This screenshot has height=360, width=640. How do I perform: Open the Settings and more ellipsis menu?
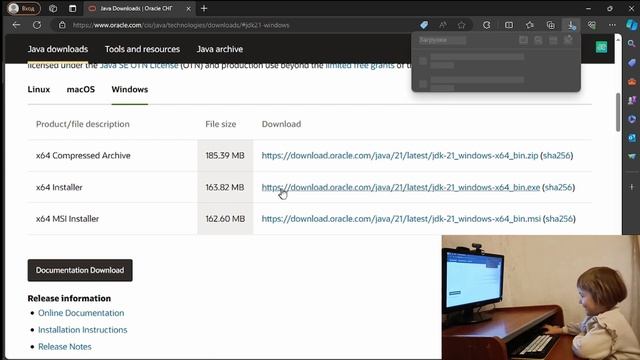pos(612,25)
